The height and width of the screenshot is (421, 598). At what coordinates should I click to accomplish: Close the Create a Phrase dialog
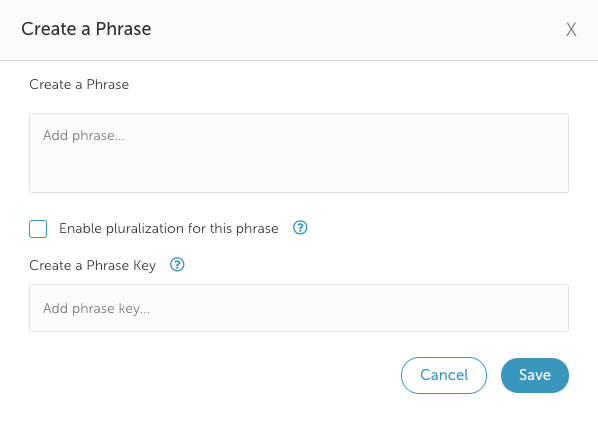point(571,29)
